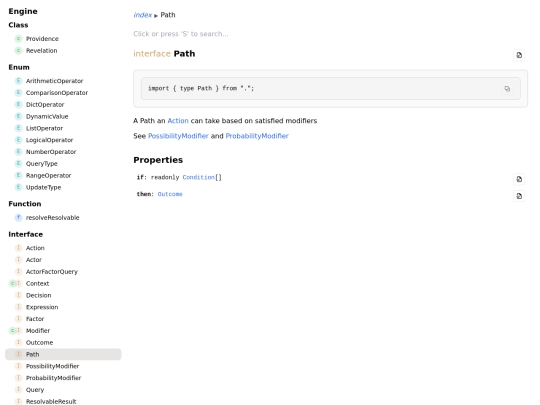This screenshot has width=540, height=405.
Task: Open the PossibilityModifier link in description
Action: tap(178, 136)
